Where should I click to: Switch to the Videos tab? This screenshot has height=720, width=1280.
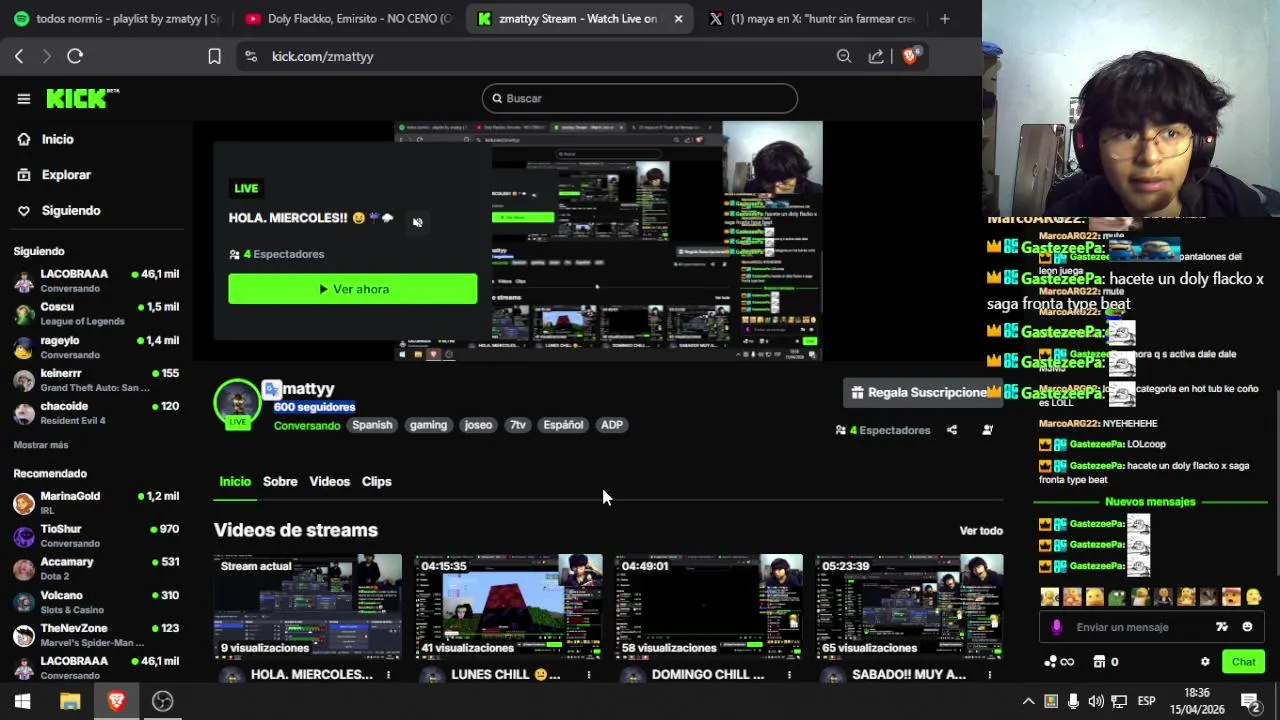tap(329, 482)
